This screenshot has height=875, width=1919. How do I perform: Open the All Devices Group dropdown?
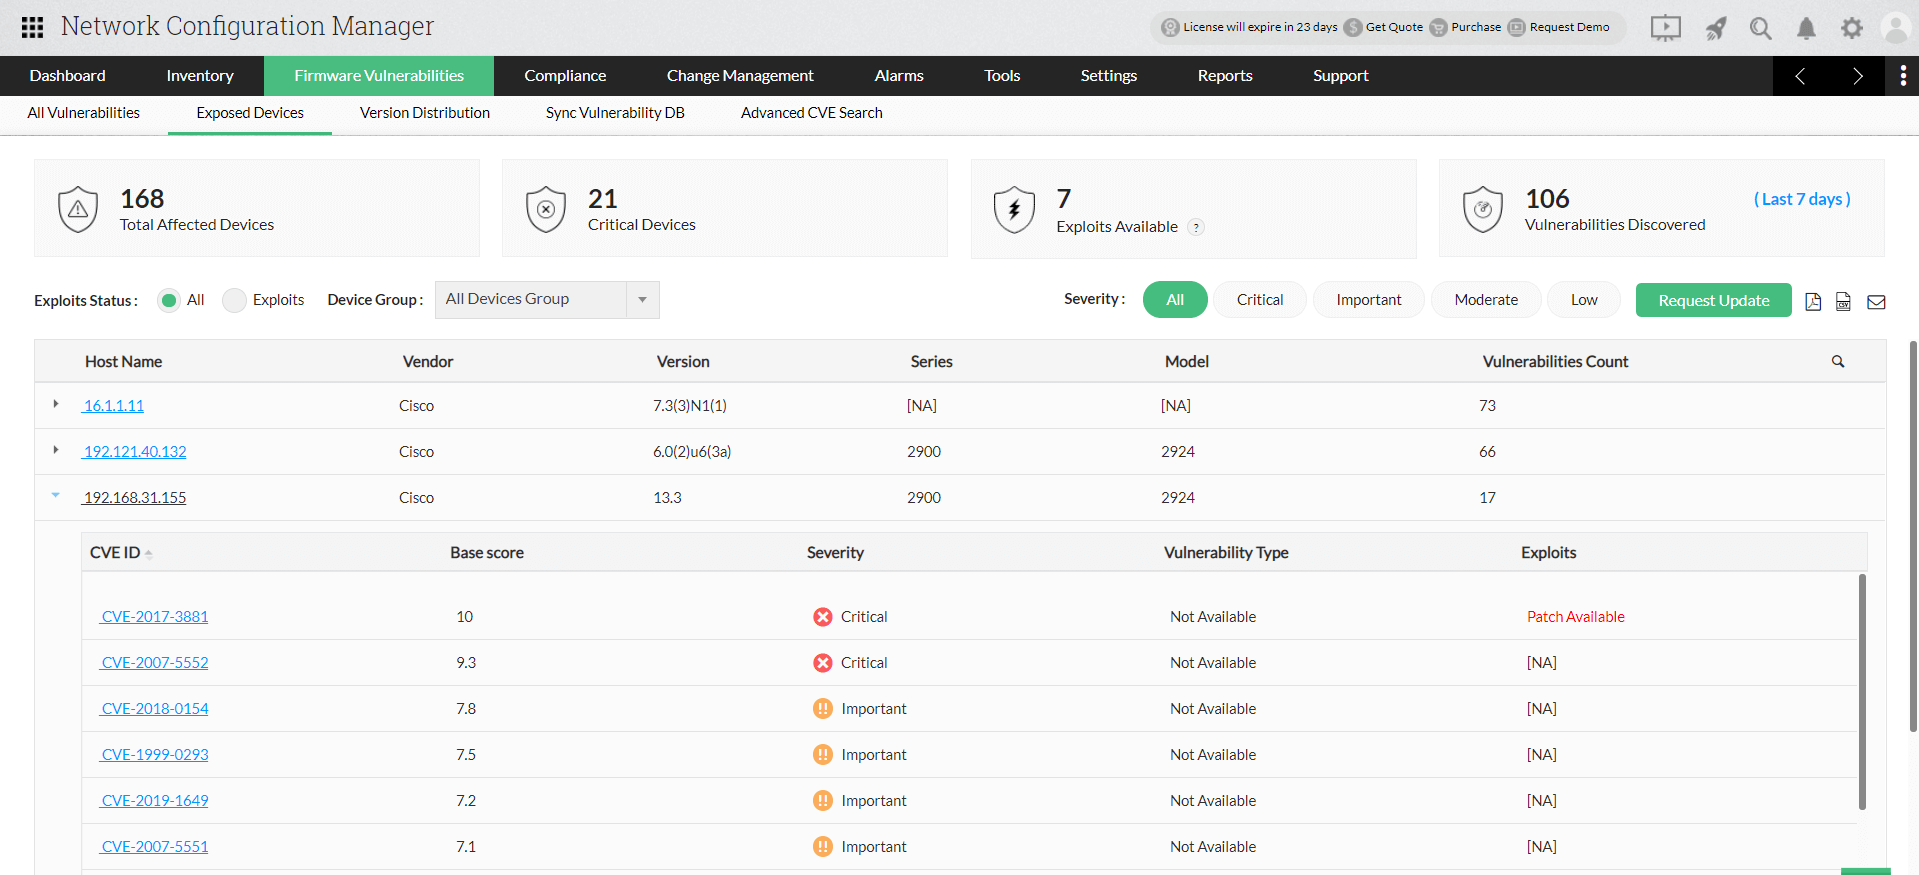pos(547,300)
